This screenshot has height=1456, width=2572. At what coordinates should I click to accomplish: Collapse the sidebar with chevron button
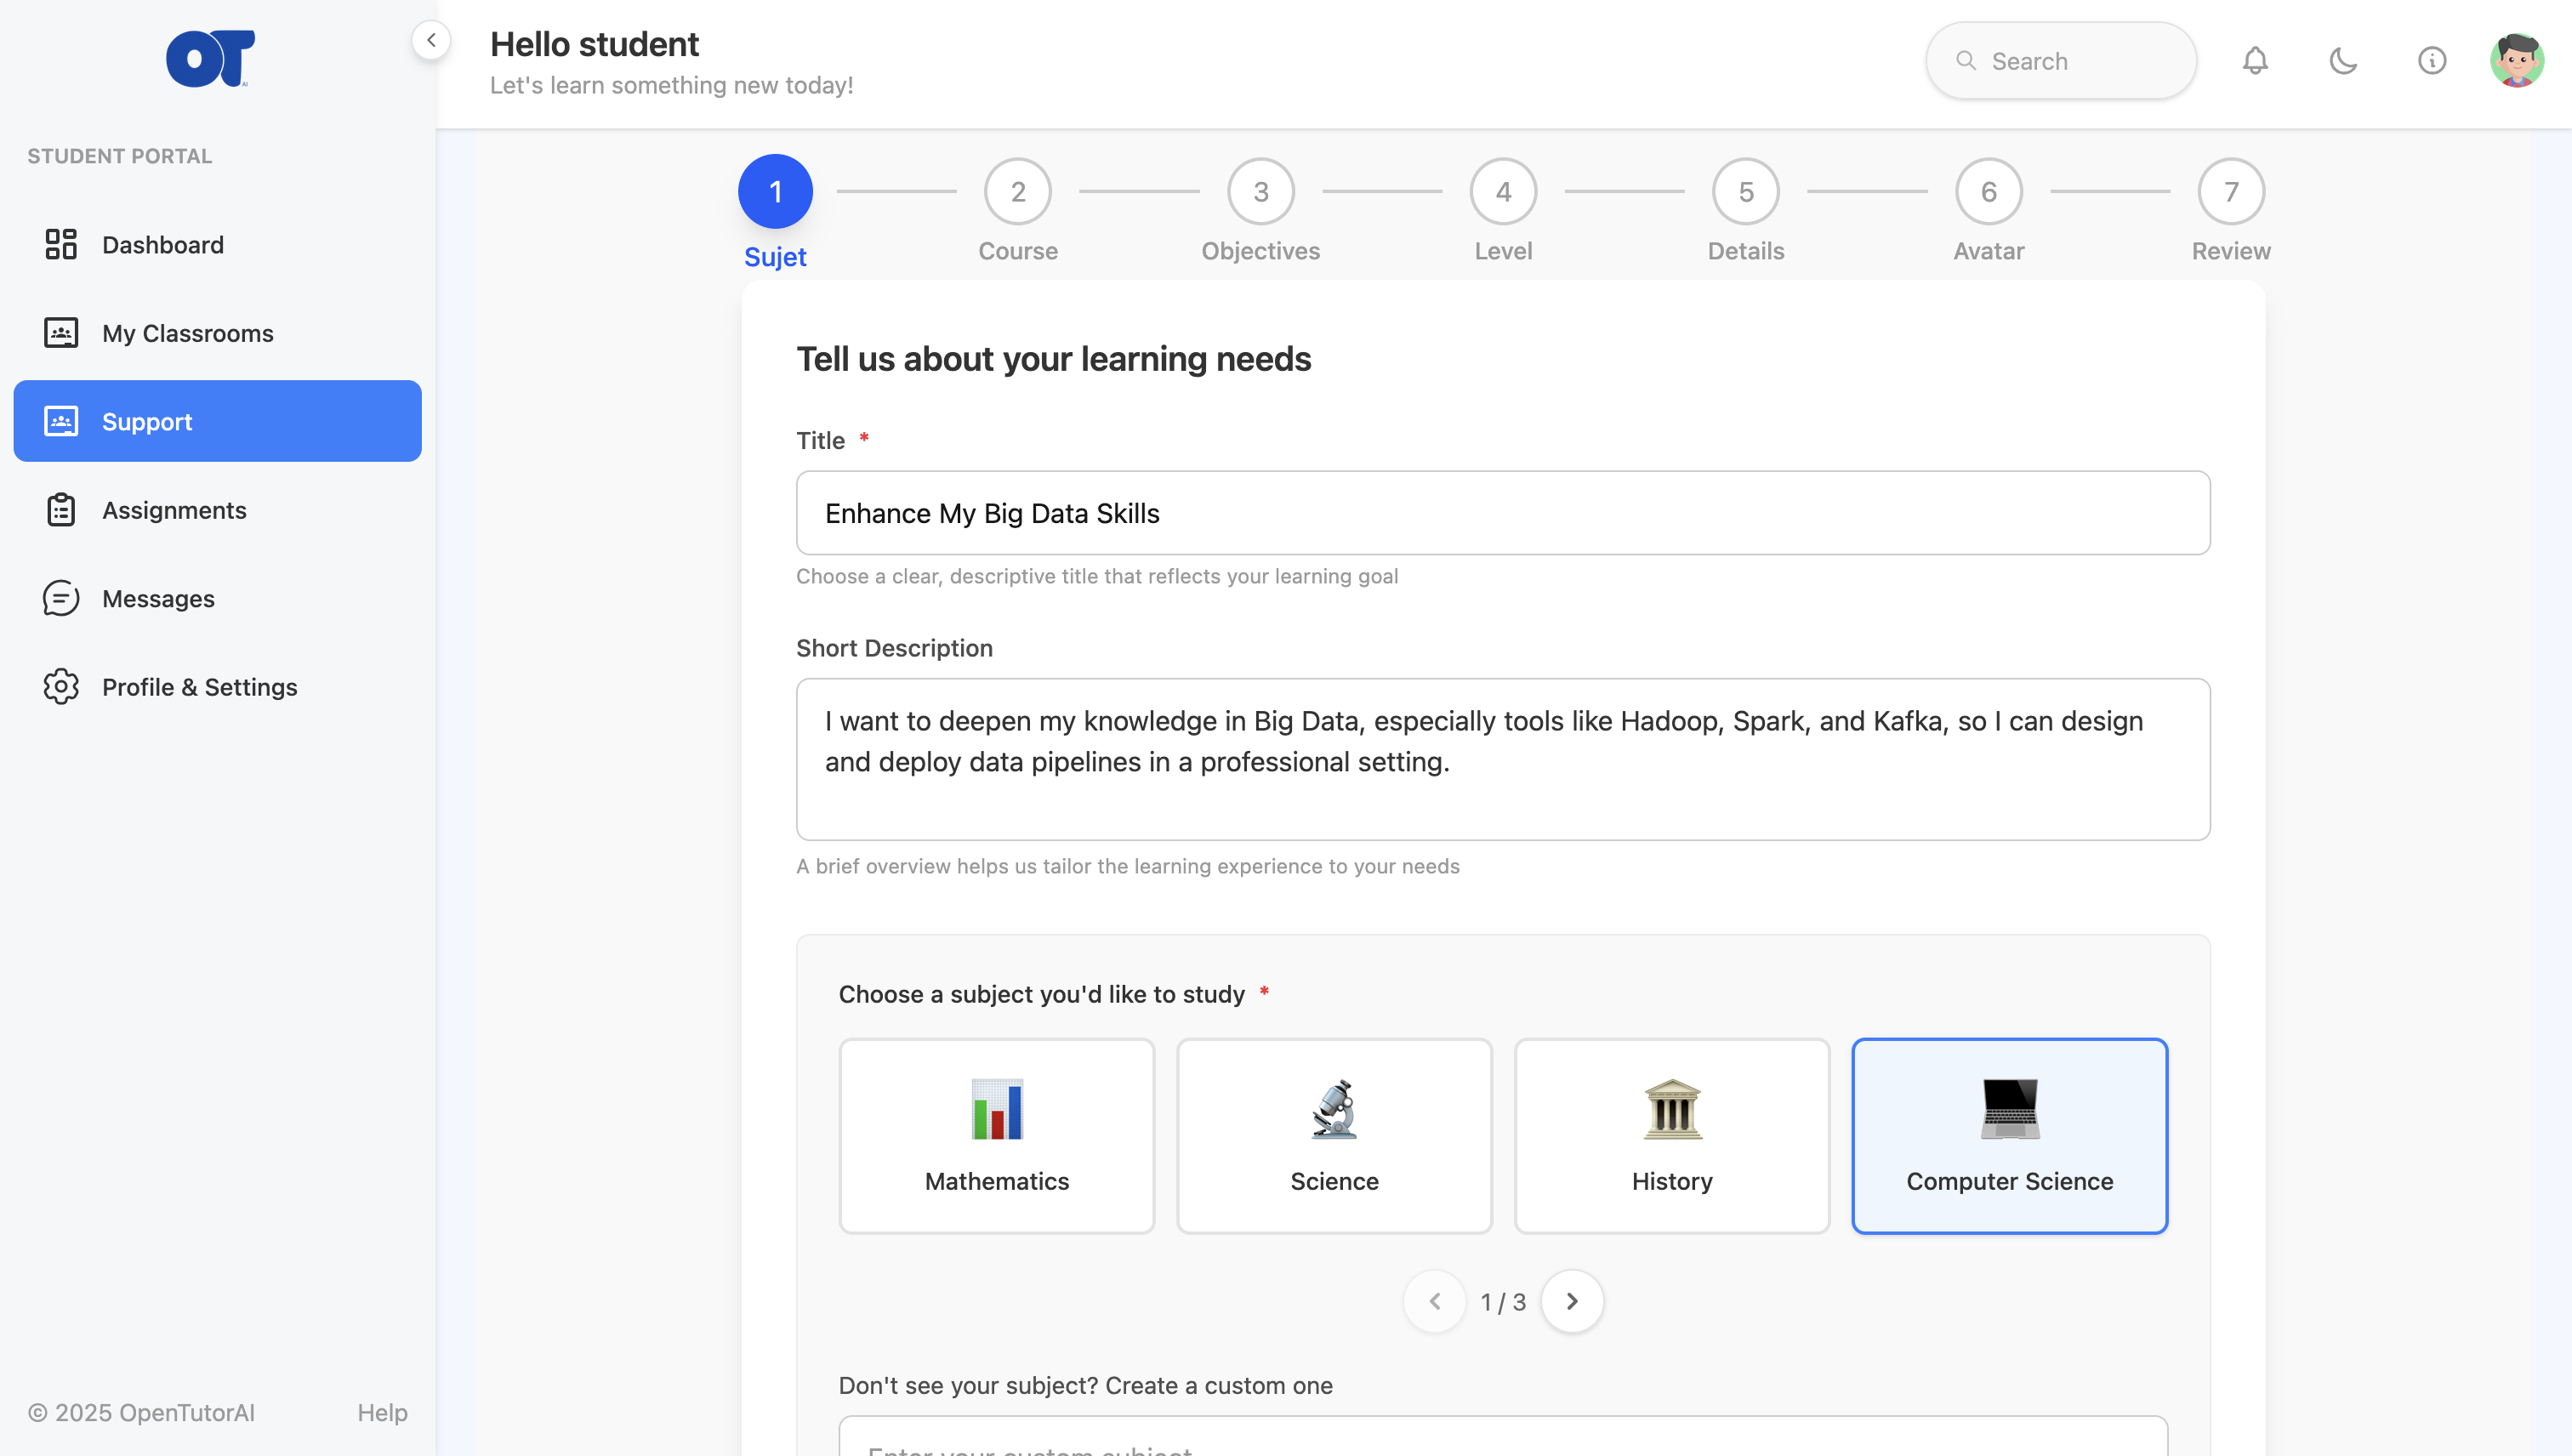click(431, 40)
